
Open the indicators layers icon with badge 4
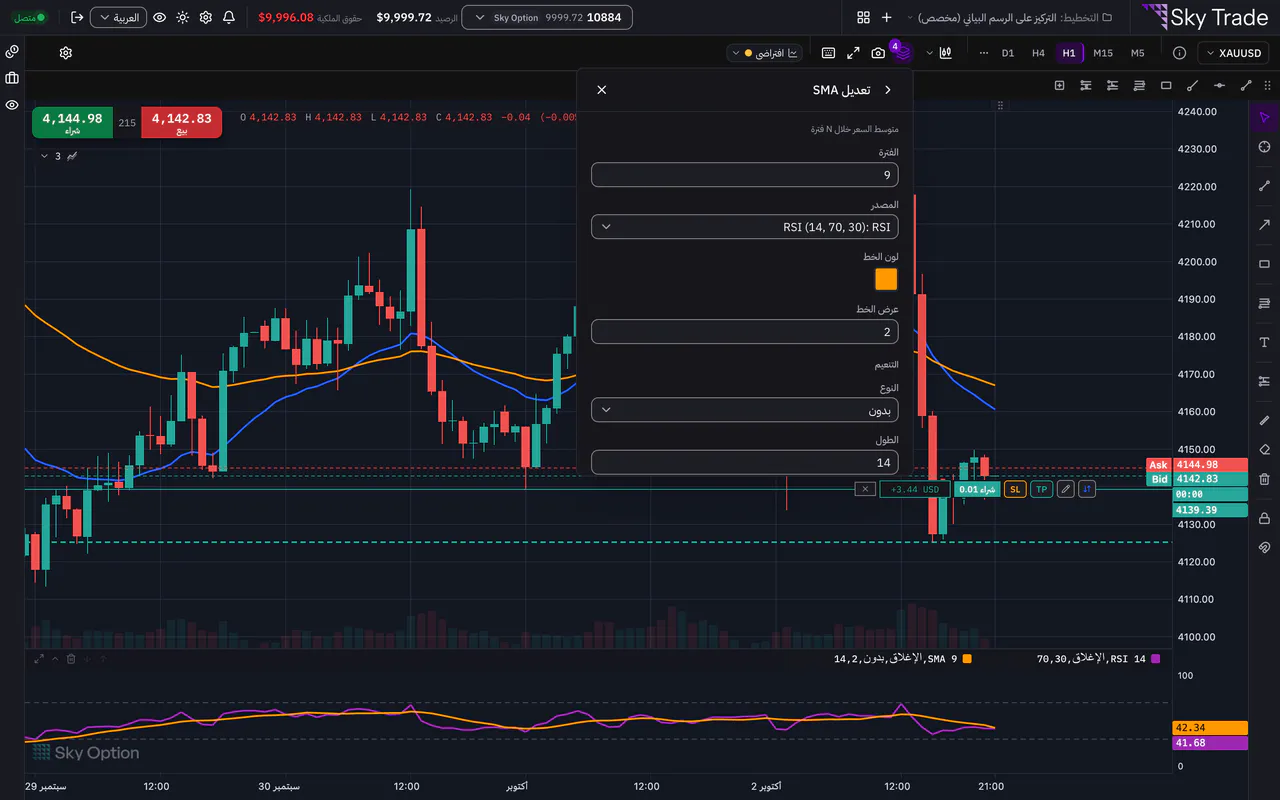[x=903, y=53]
